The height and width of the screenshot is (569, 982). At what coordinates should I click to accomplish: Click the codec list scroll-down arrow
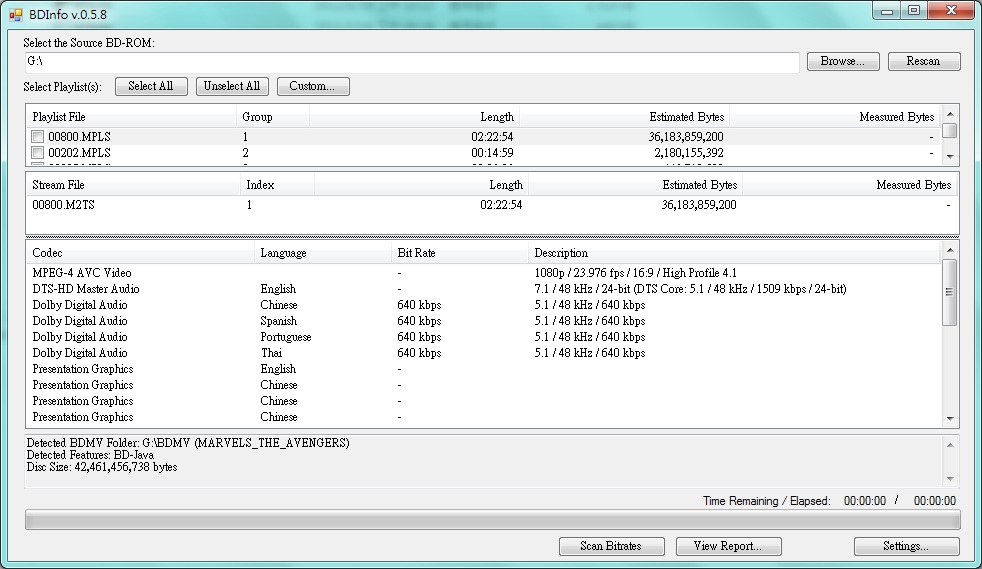(x=950, y=418)
